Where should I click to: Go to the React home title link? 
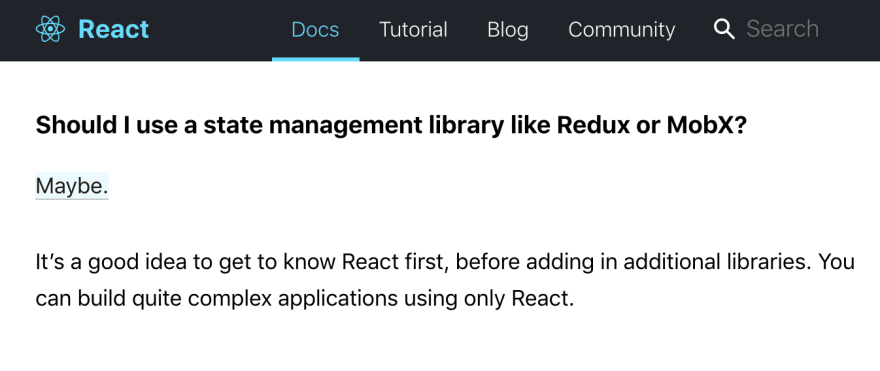(114, 29)
